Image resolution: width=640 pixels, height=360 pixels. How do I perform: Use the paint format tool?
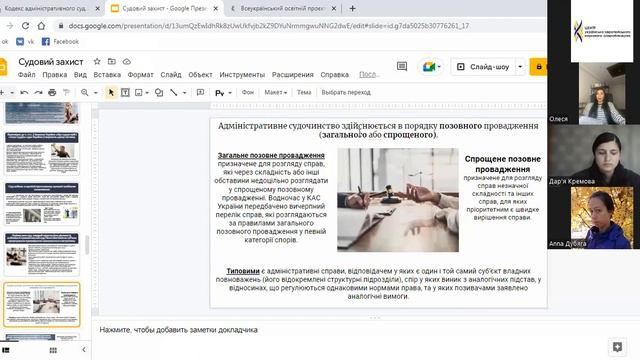pyautogui.click(x=66, y=93)
